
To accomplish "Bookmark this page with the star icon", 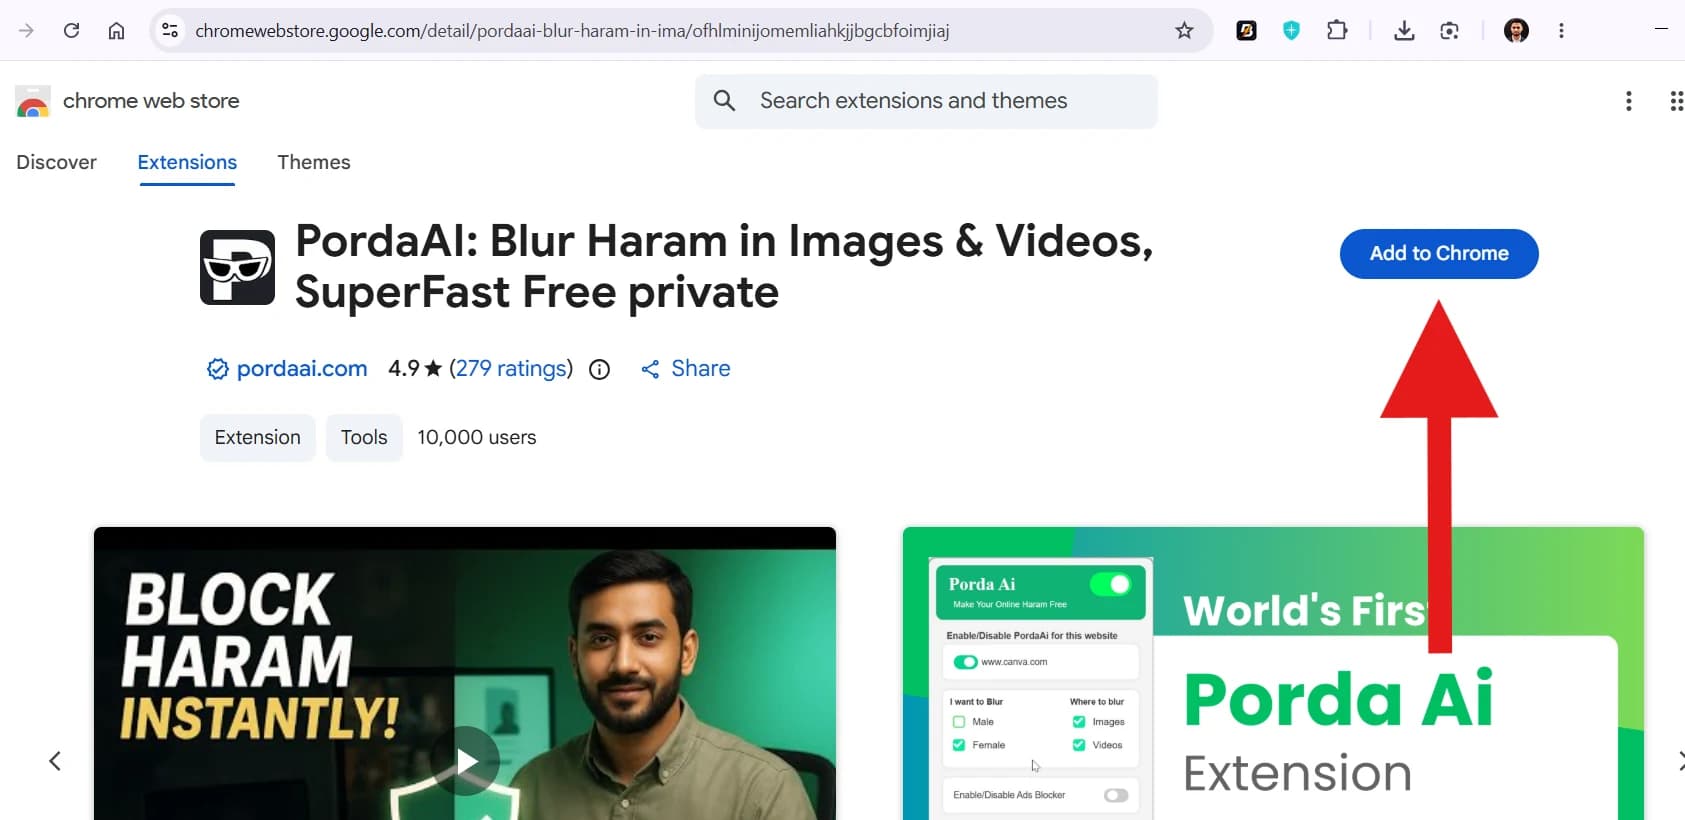I will pyautogui.click(x=1184, y=30).
